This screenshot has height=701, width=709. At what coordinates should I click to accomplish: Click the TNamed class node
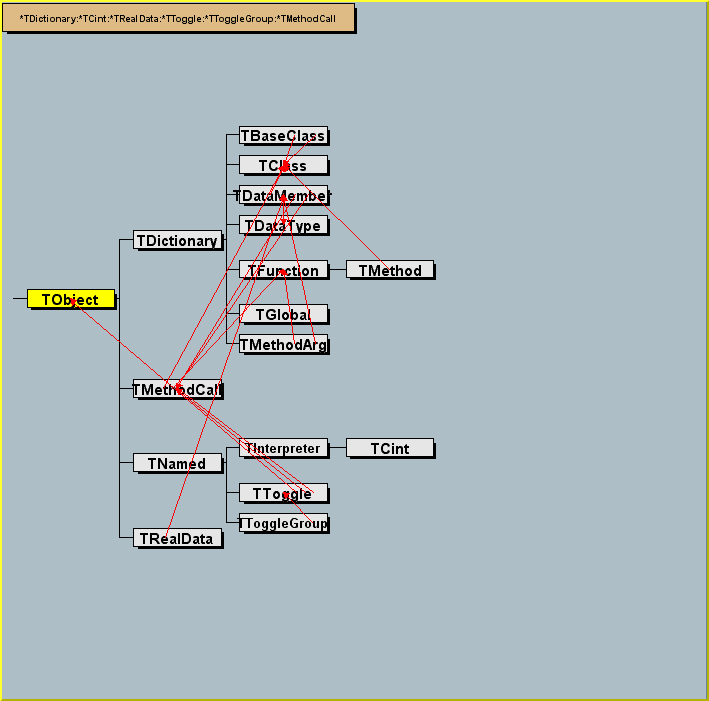[177, 464]
